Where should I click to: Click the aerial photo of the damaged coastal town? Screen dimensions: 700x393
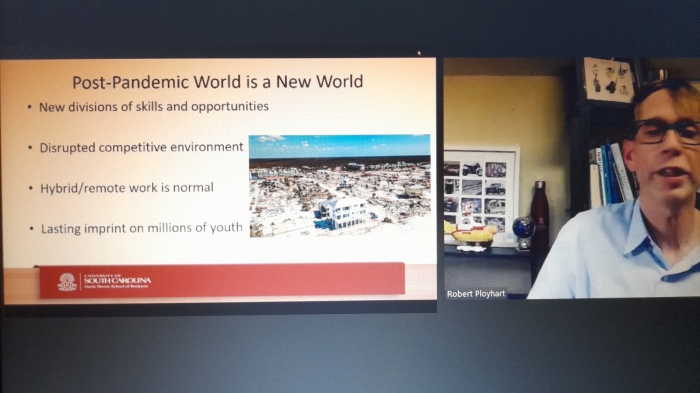[x=340, y=185]
